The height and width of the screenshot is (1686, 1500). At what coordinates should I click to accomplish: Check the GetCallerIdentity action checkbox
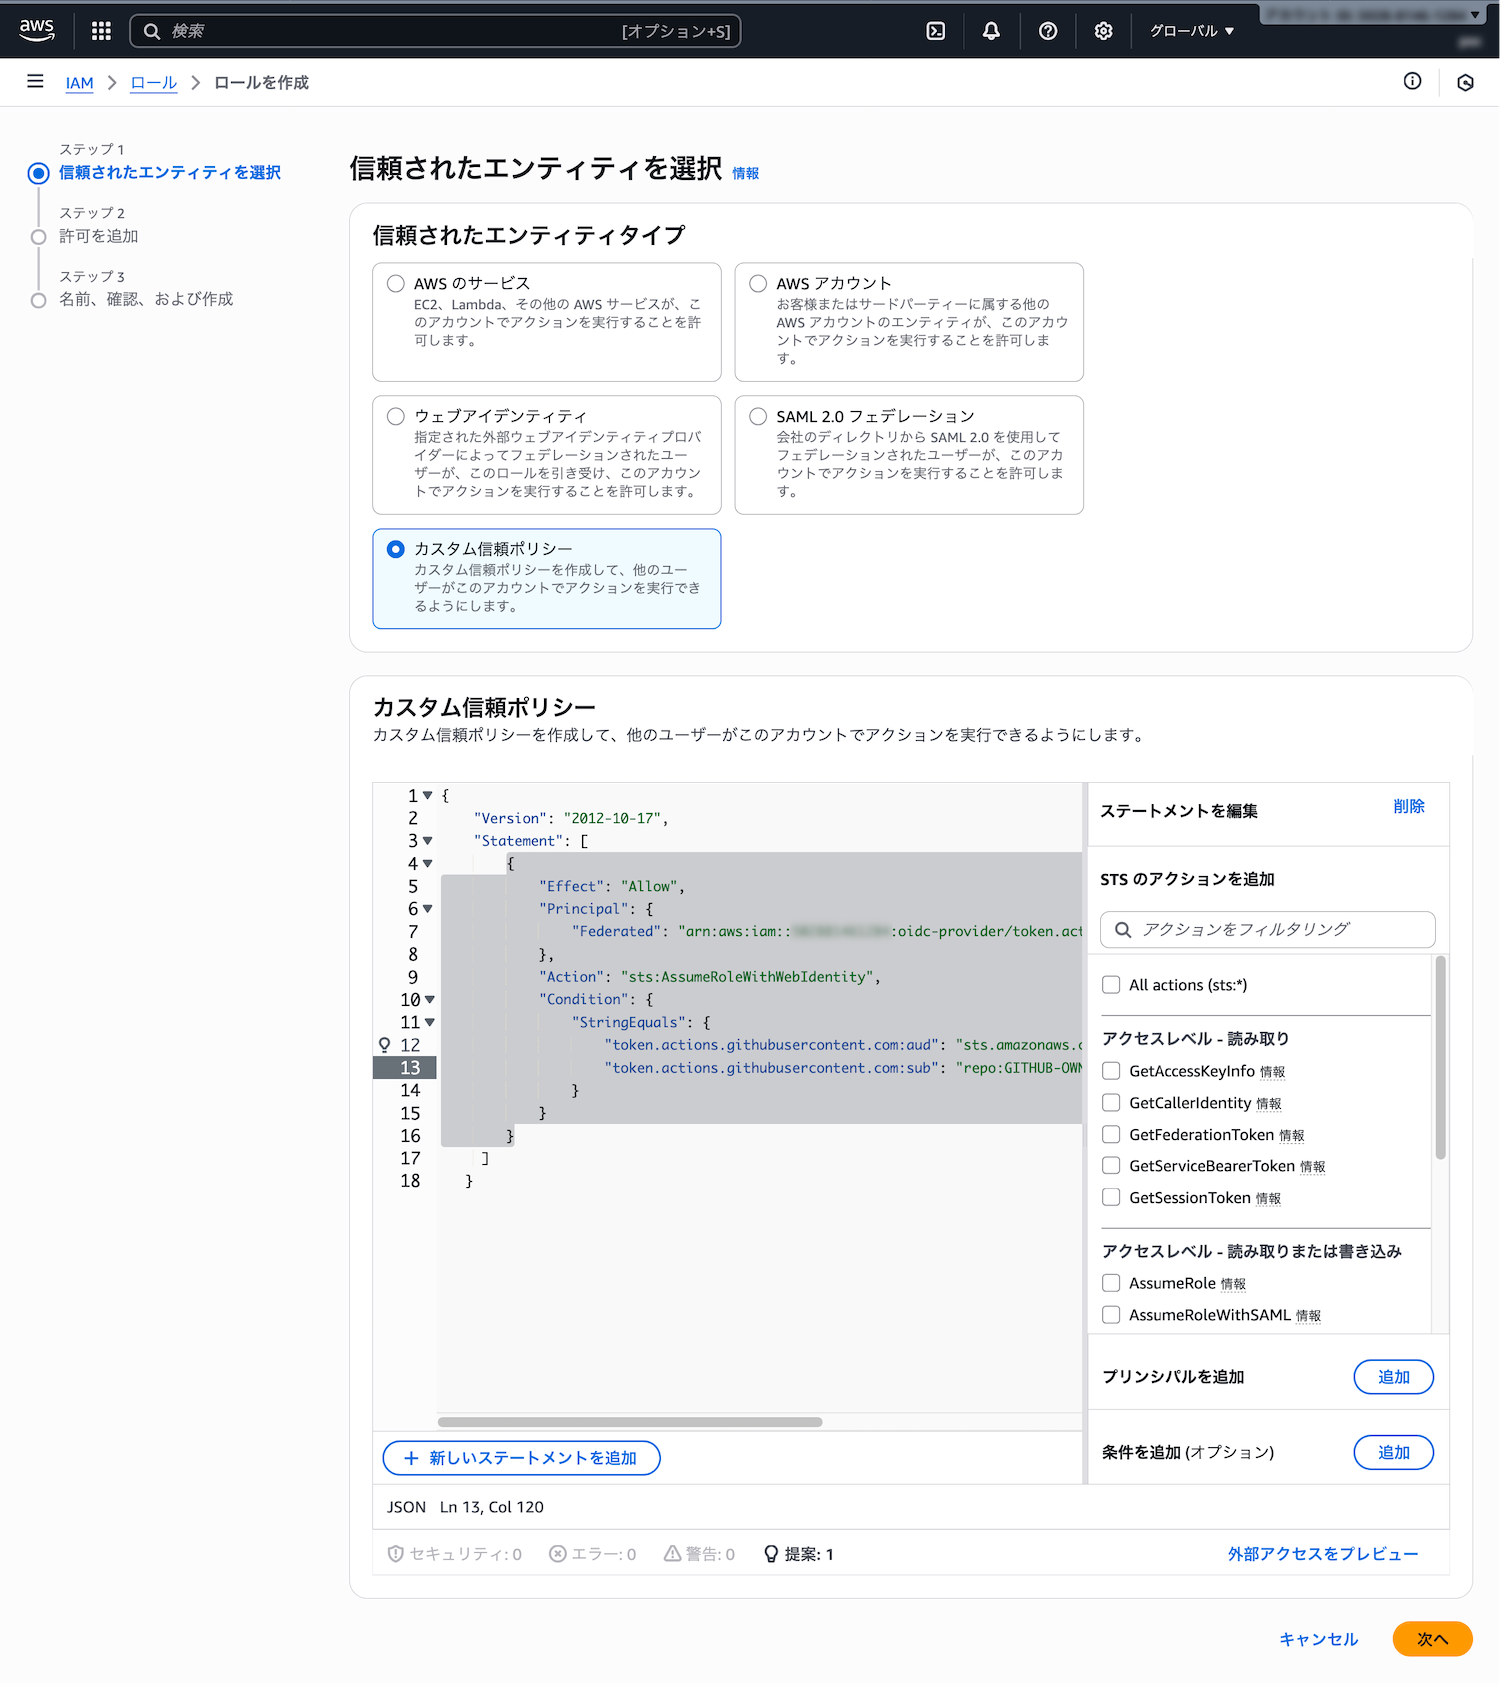pos(1111,1103)
